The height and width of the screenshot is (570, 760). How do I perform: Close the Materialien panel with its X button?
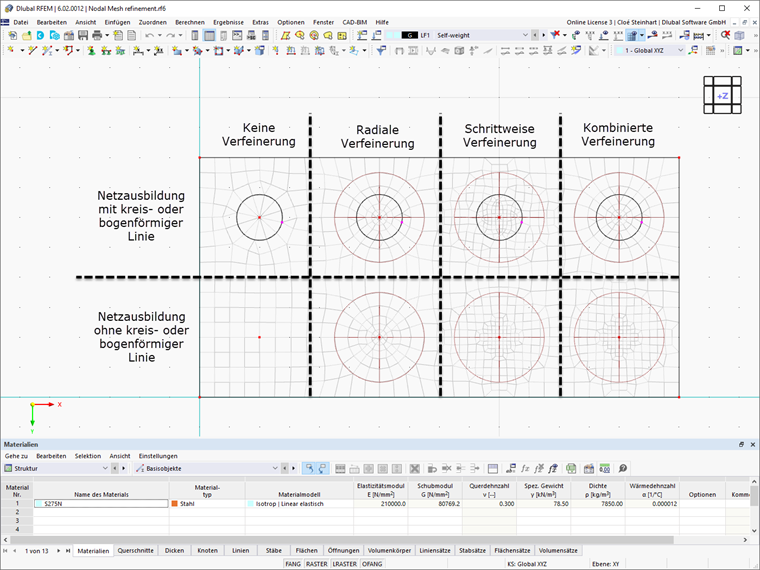tap(753, 444)
